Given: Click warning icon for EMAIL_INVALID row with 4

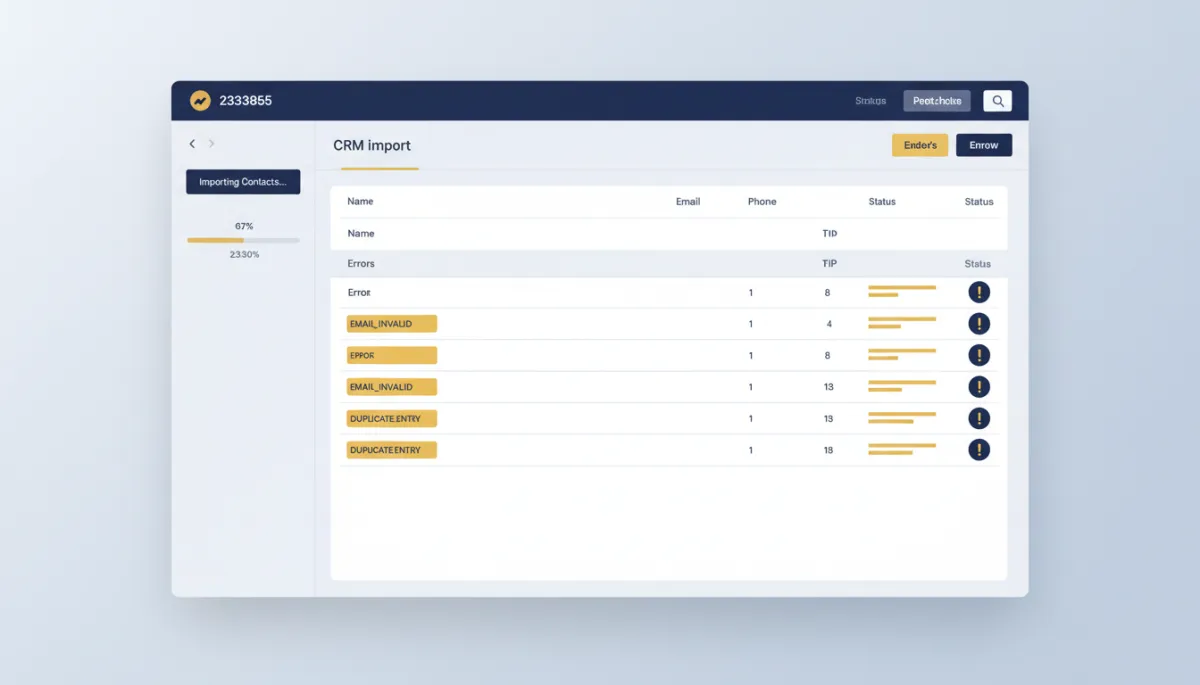Looking at the screenshot, I should coord(979,324).
